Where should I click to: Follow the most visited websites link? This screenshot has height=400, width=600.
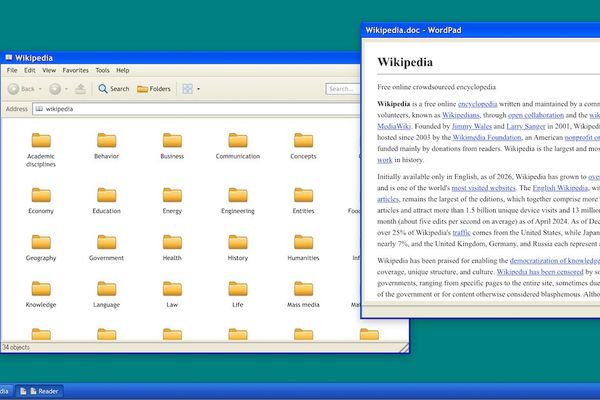click(x=483, y=188)
